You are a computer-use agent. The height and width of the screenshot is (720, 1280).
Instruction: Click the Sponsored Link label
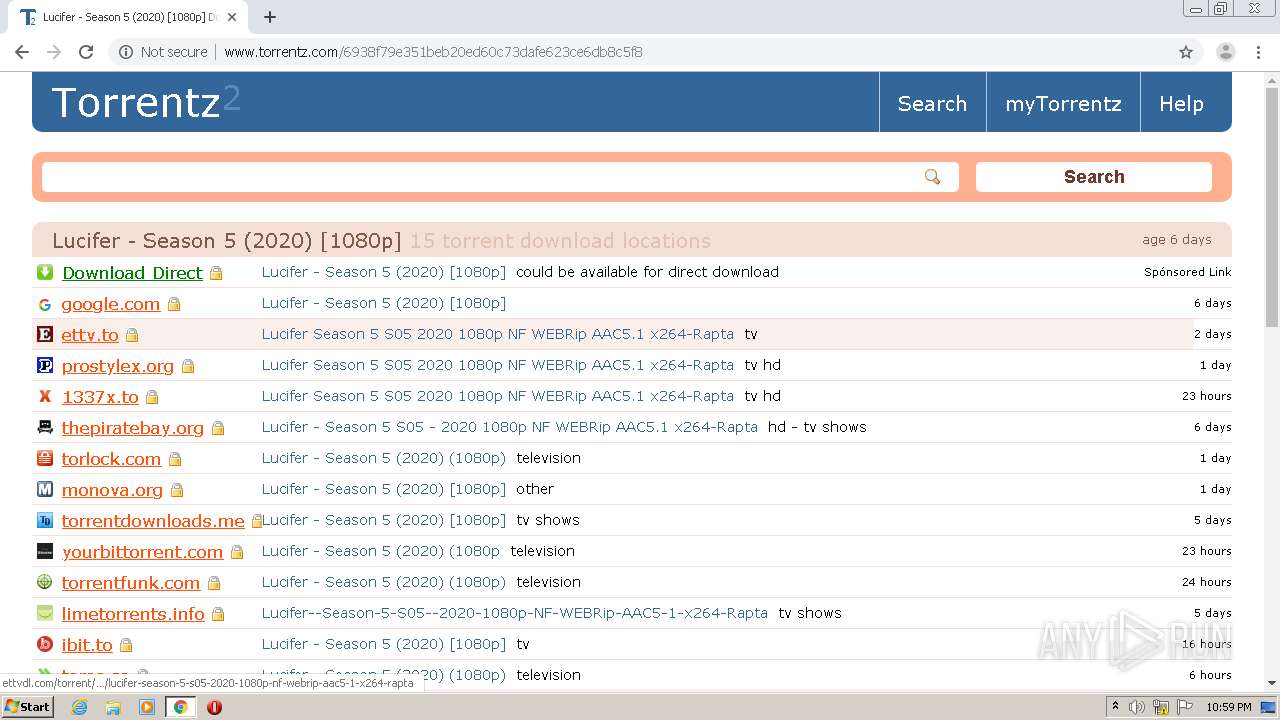click(x=1188, y=272)
